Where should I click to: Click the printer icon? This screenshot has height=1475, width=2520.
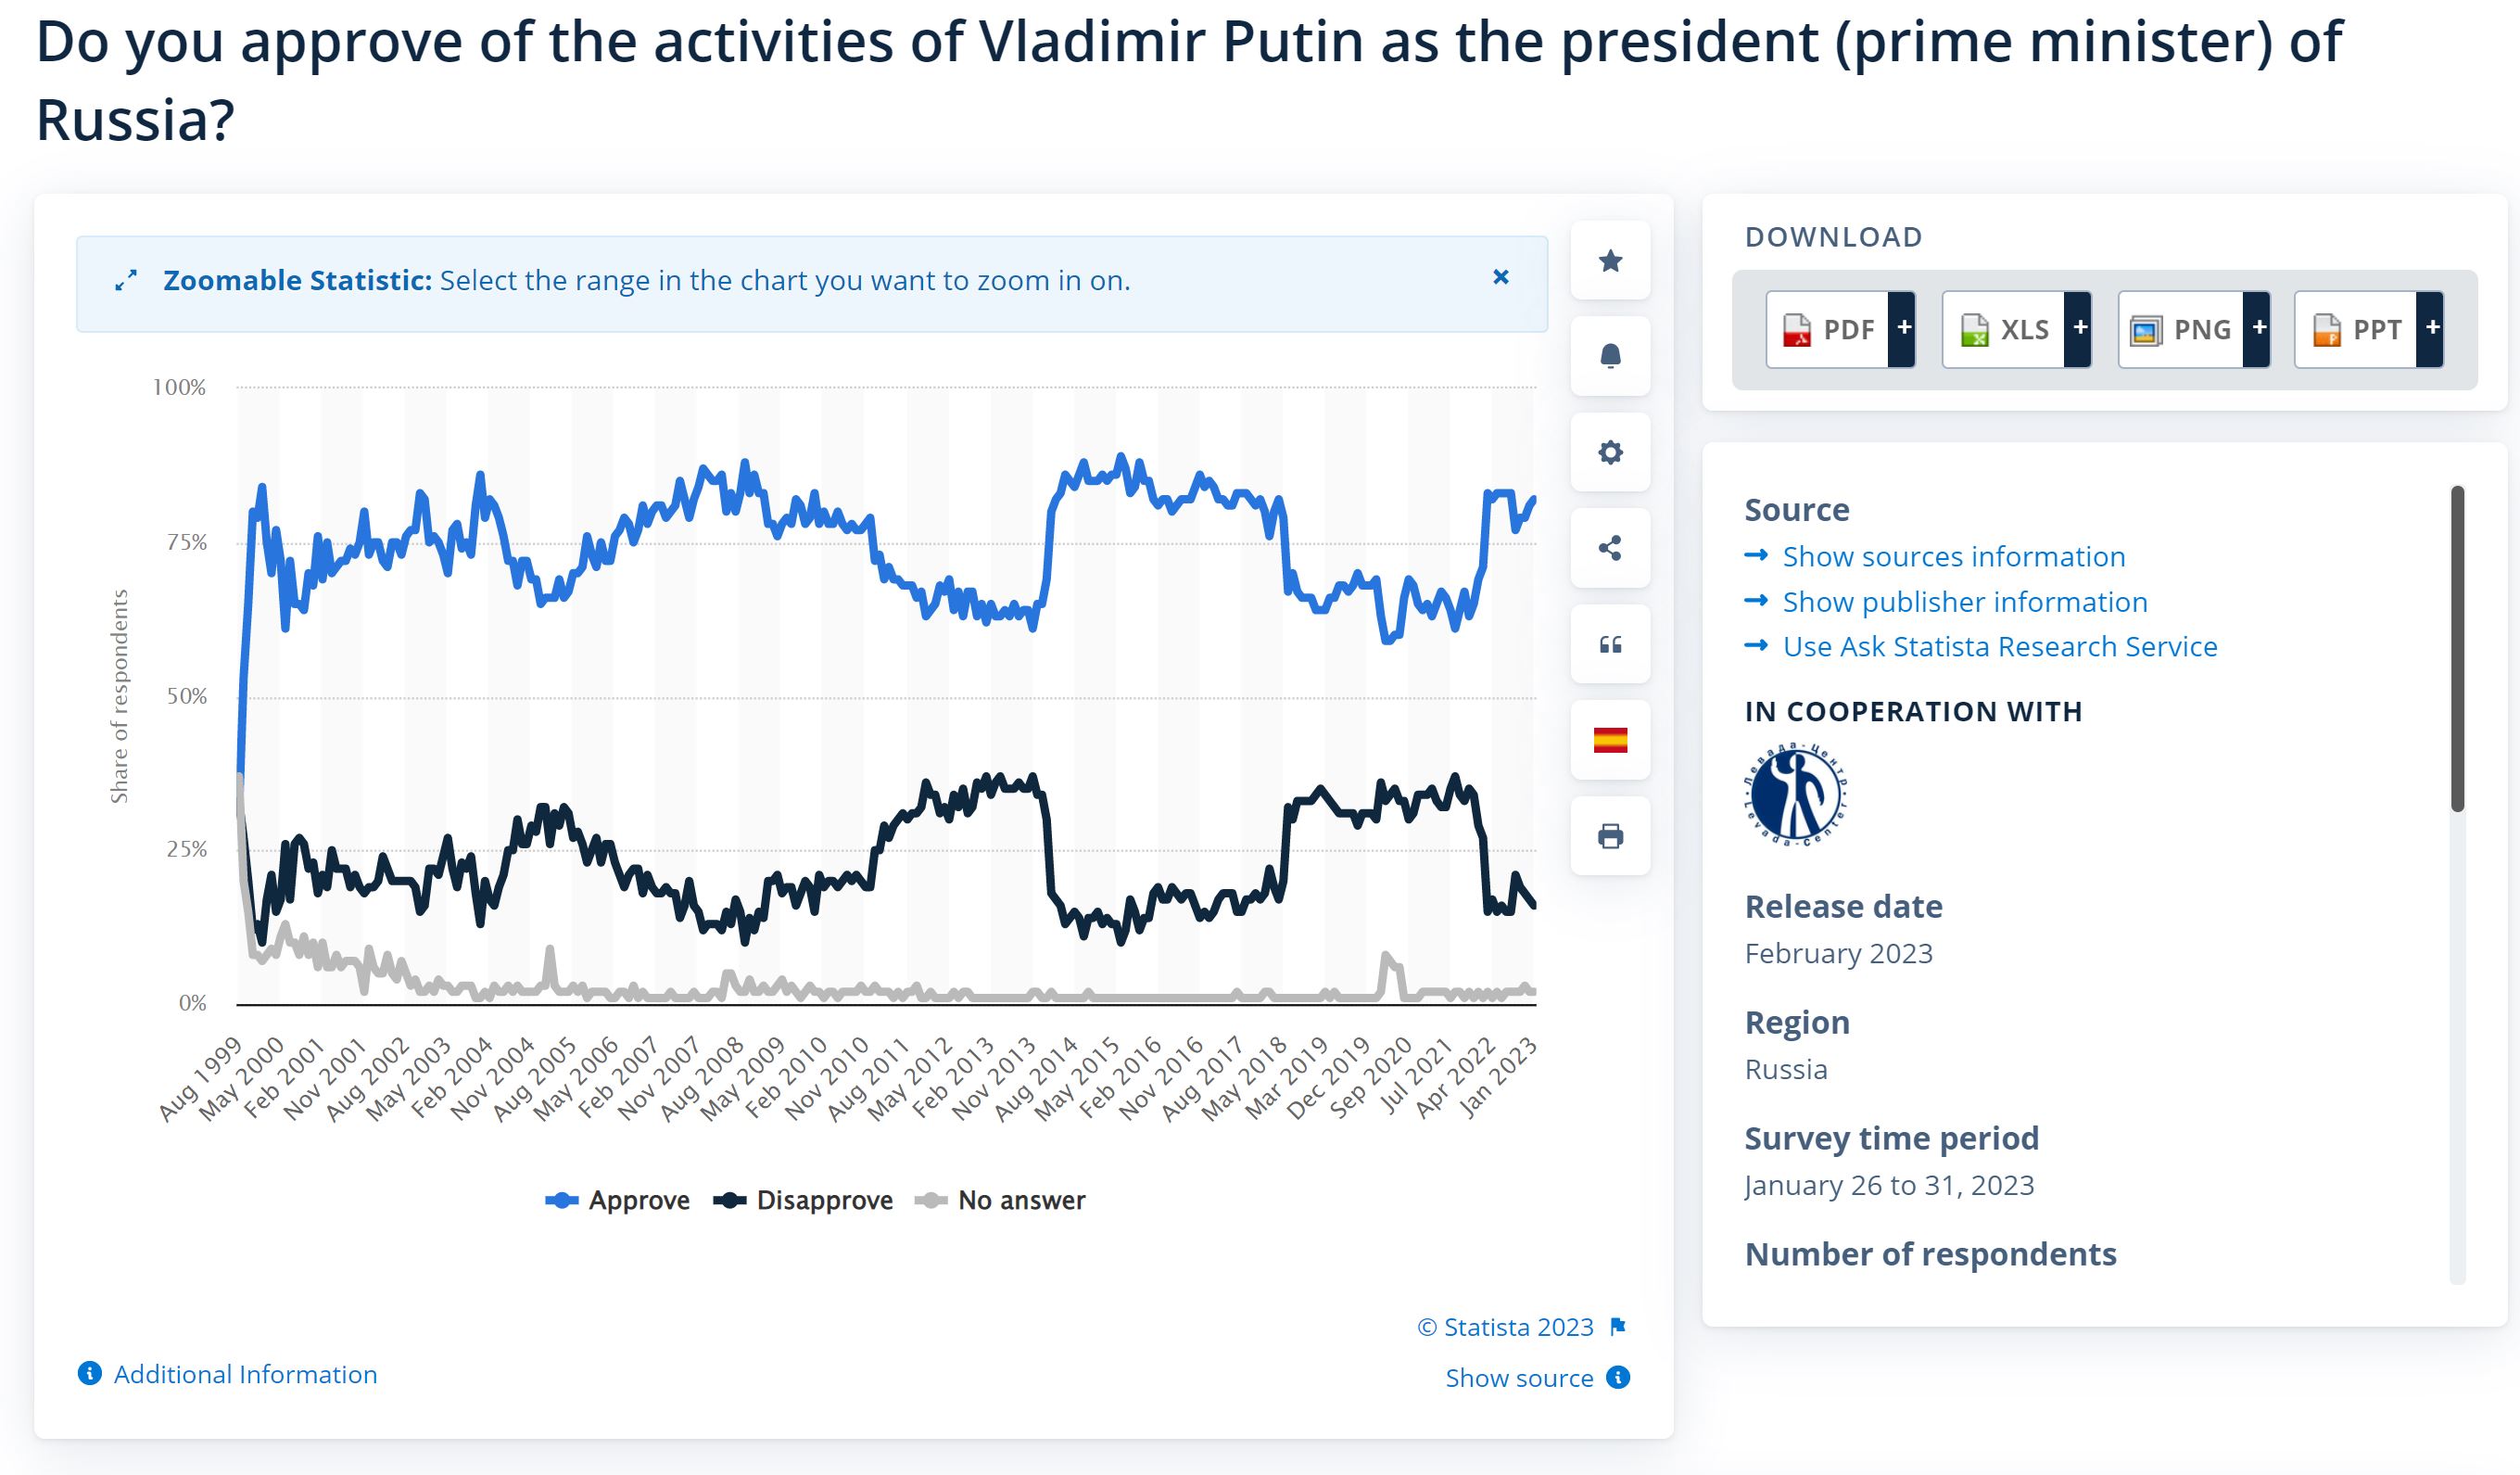(1610, 836)
